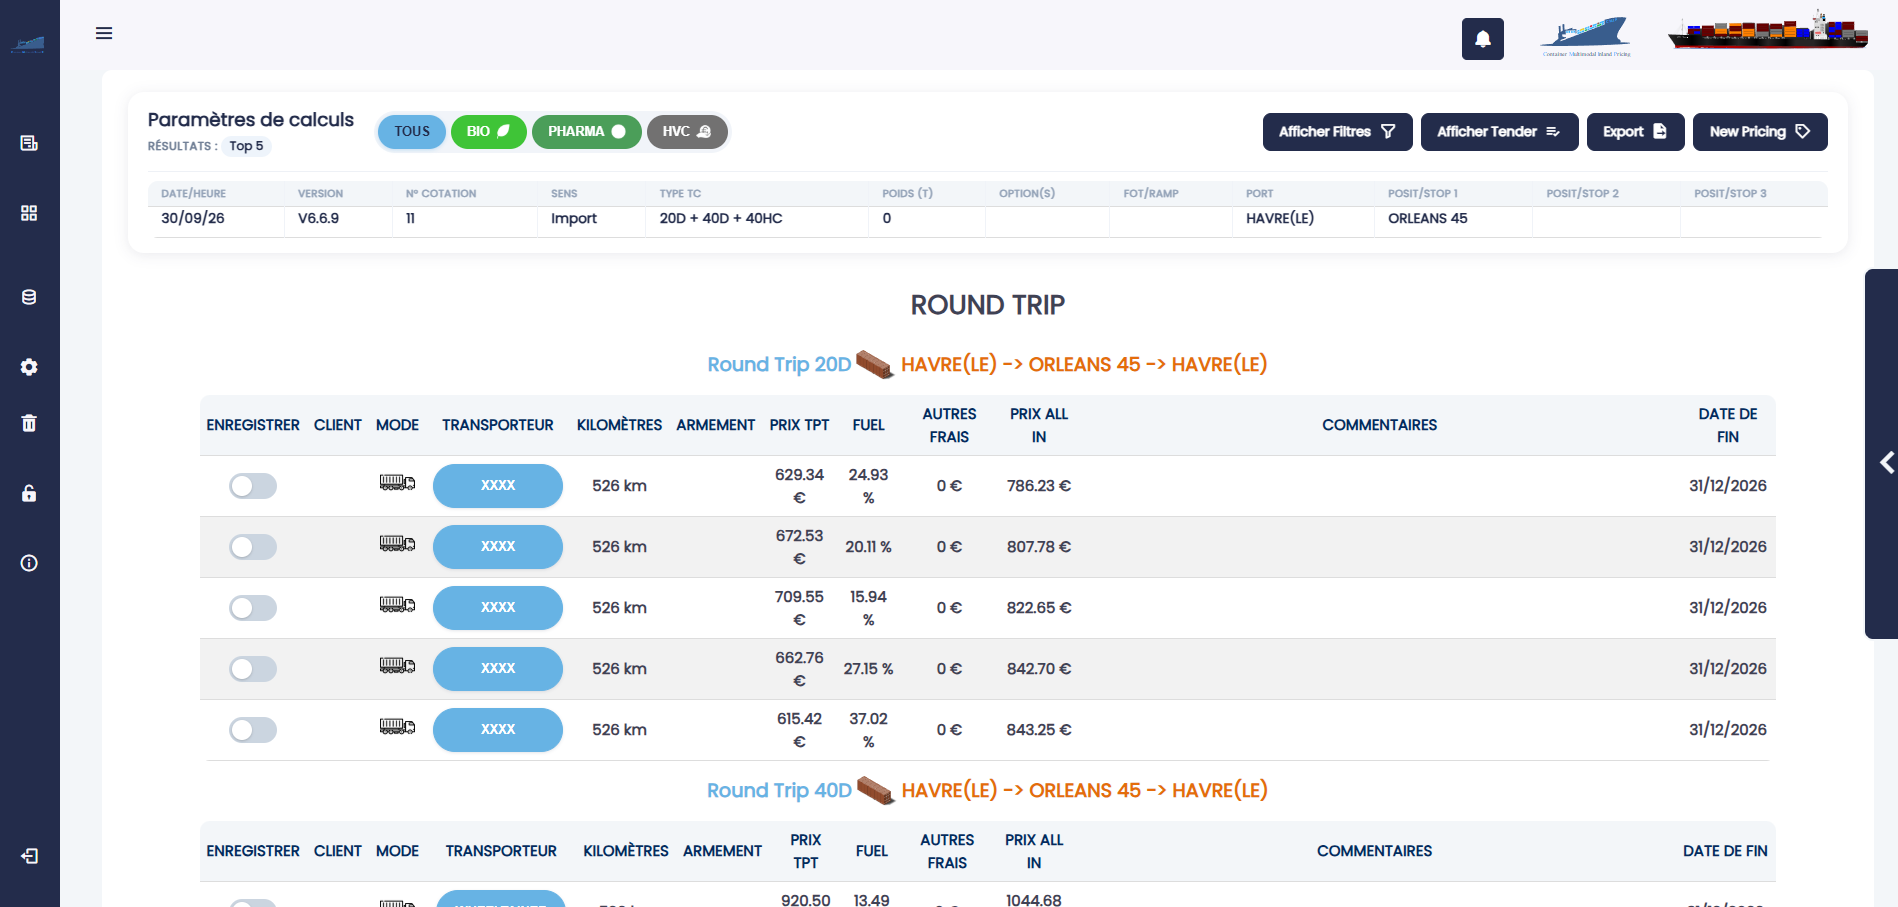Image resolution: width=1898 pixels, height=907 pixels.
Task: Click XXXX transporter in the 786.23 € row
Action: 498,486
